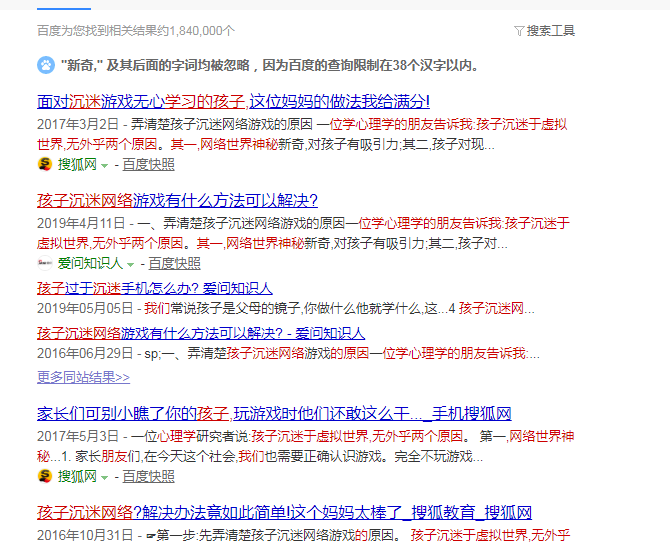This screenshot has height=542, width=670.
Task: Click the 爱问知识人 site logo icon
Action: (45, 263)
